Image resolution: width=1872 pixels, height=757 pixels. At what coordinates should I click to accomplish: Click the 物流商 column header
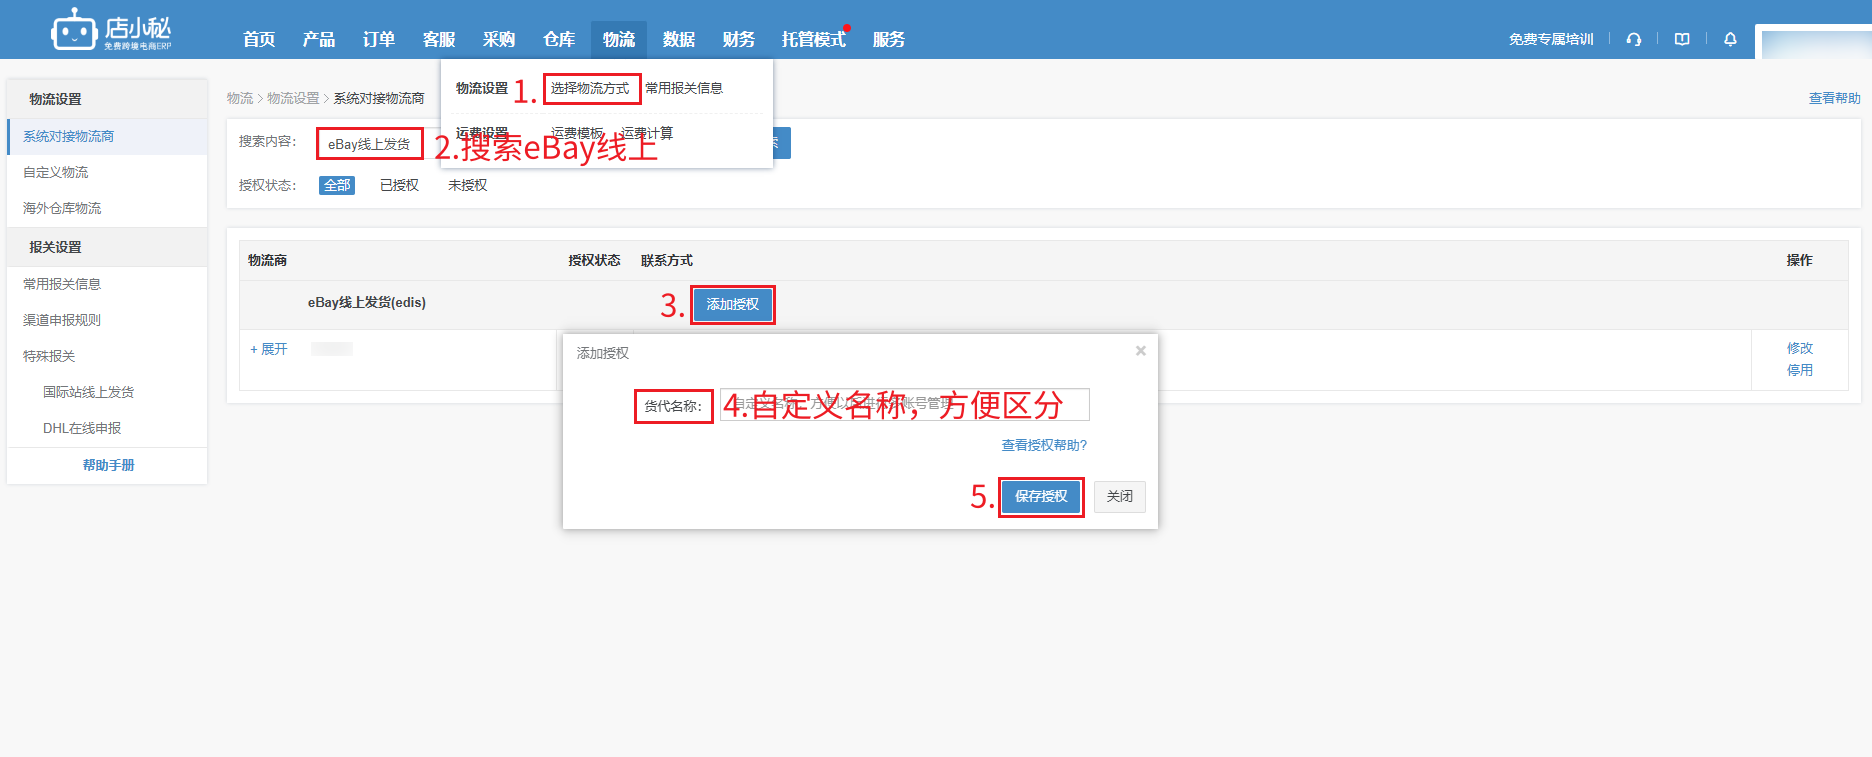[267, 260]
